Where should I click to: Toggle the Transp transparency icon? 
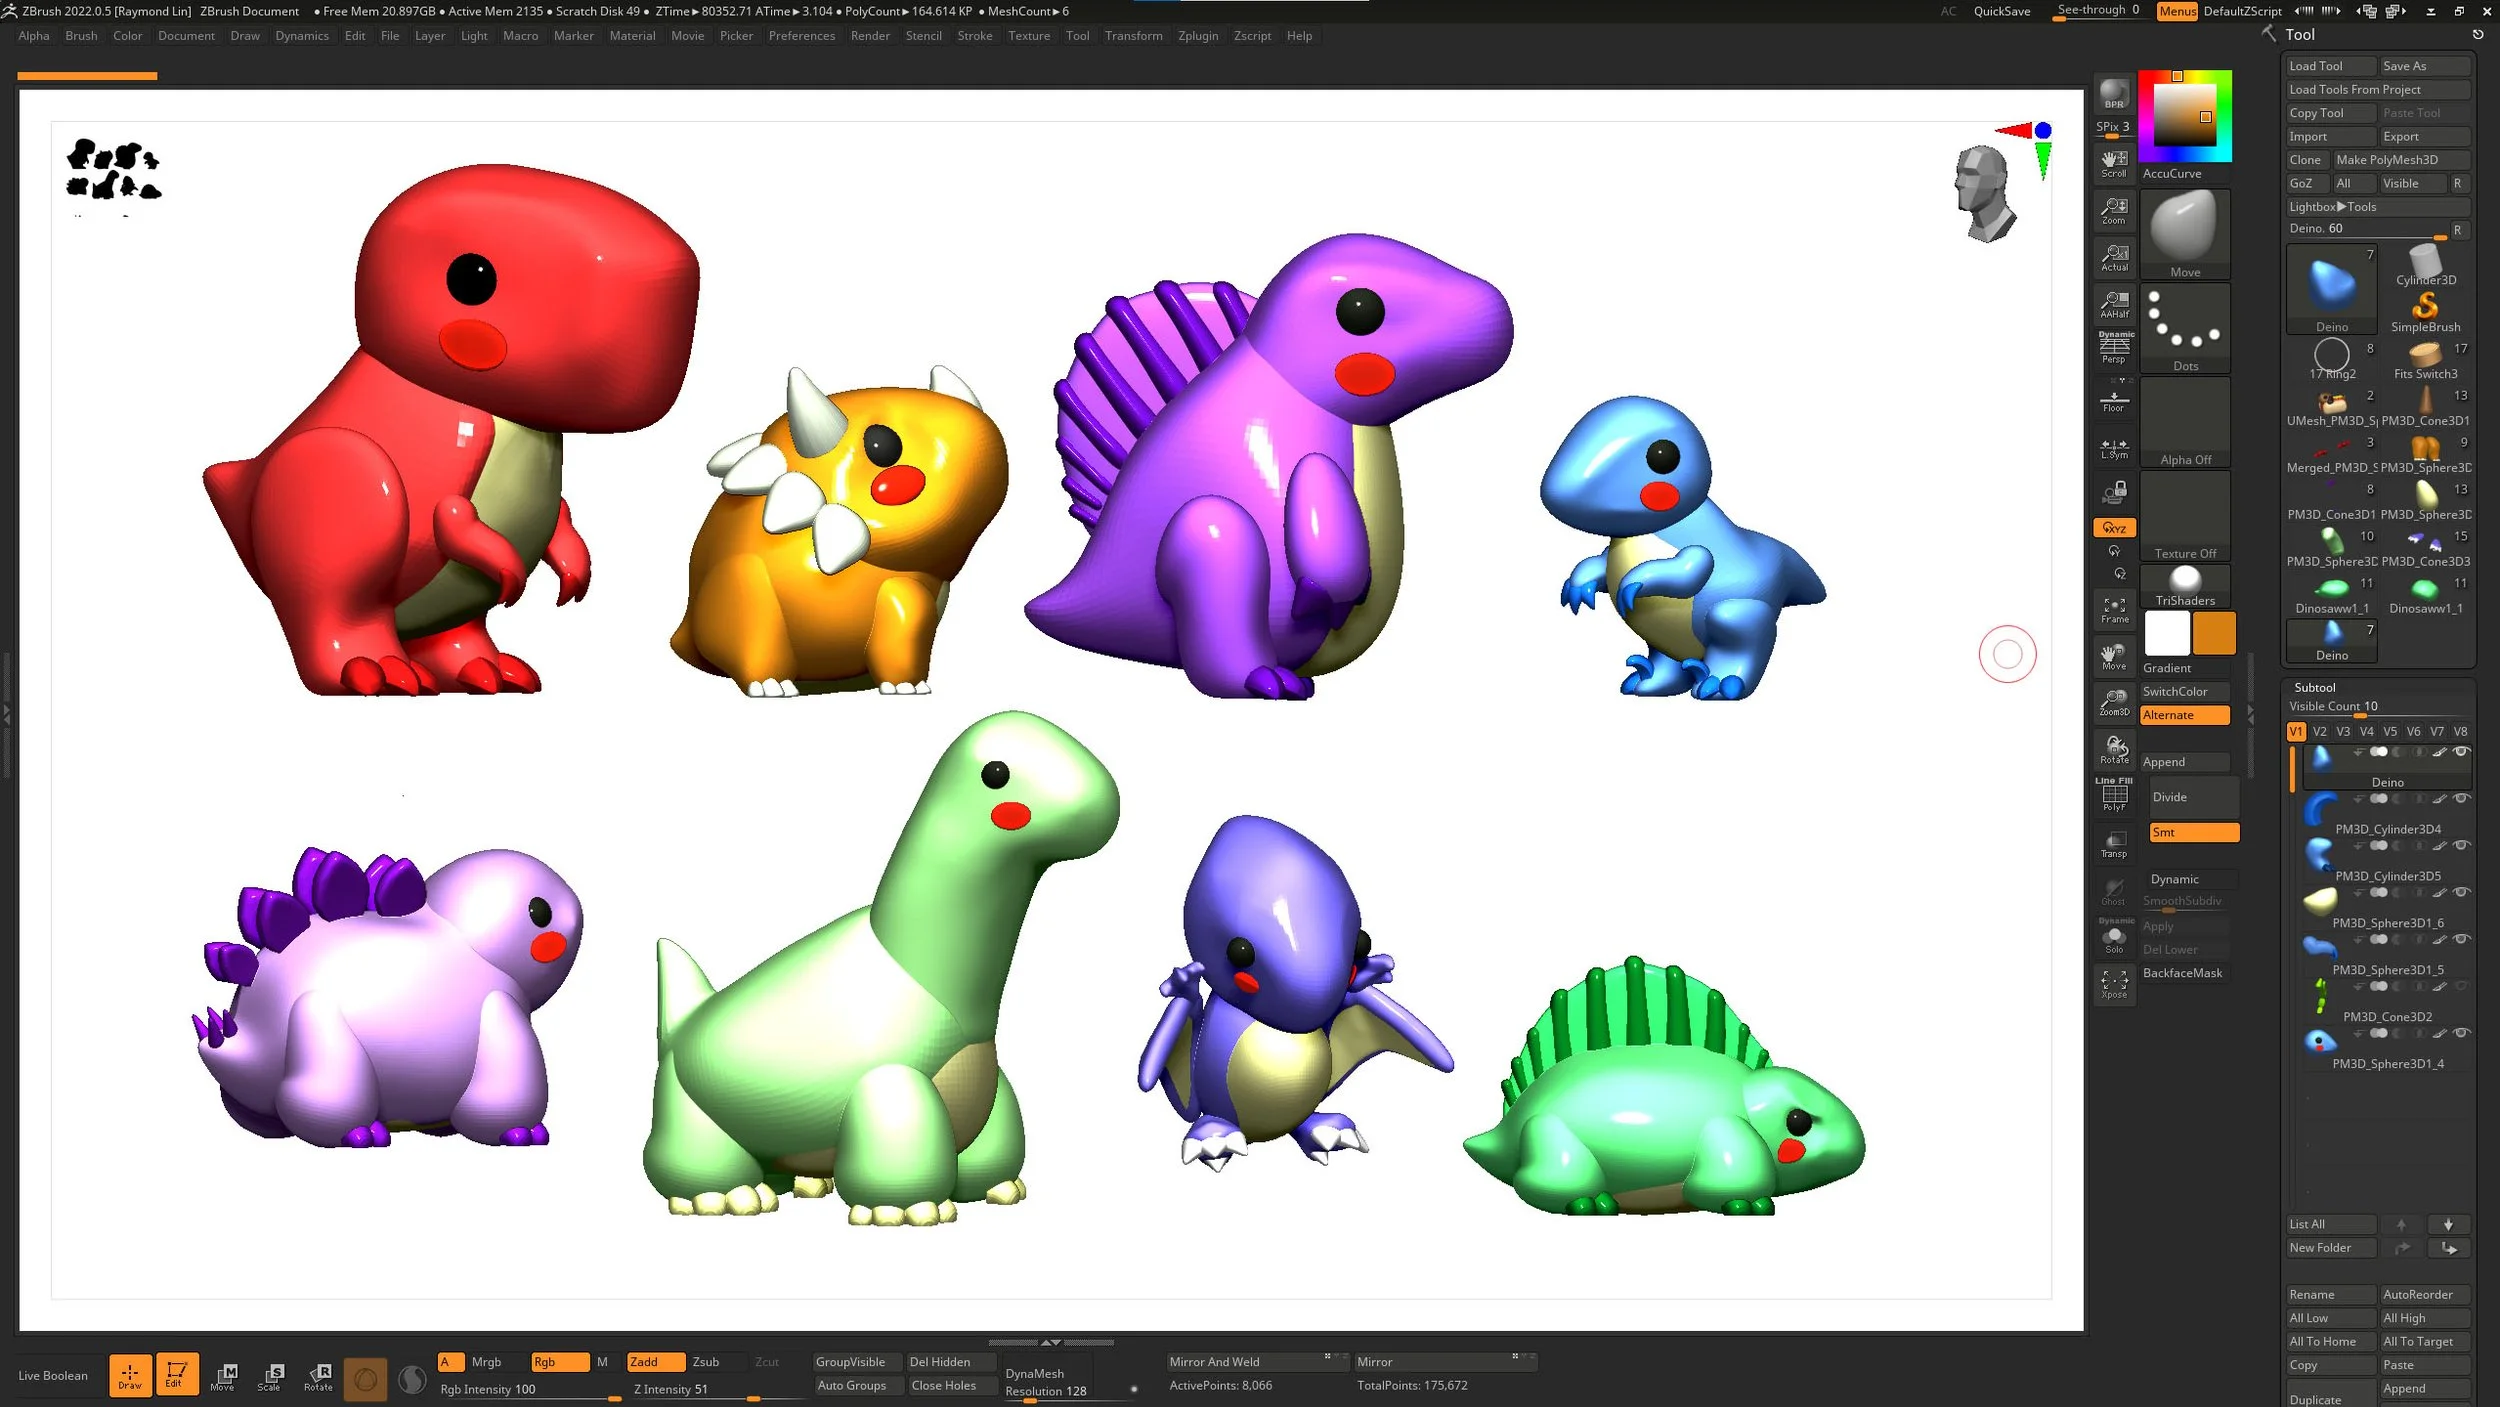[x=2114, y=843]
